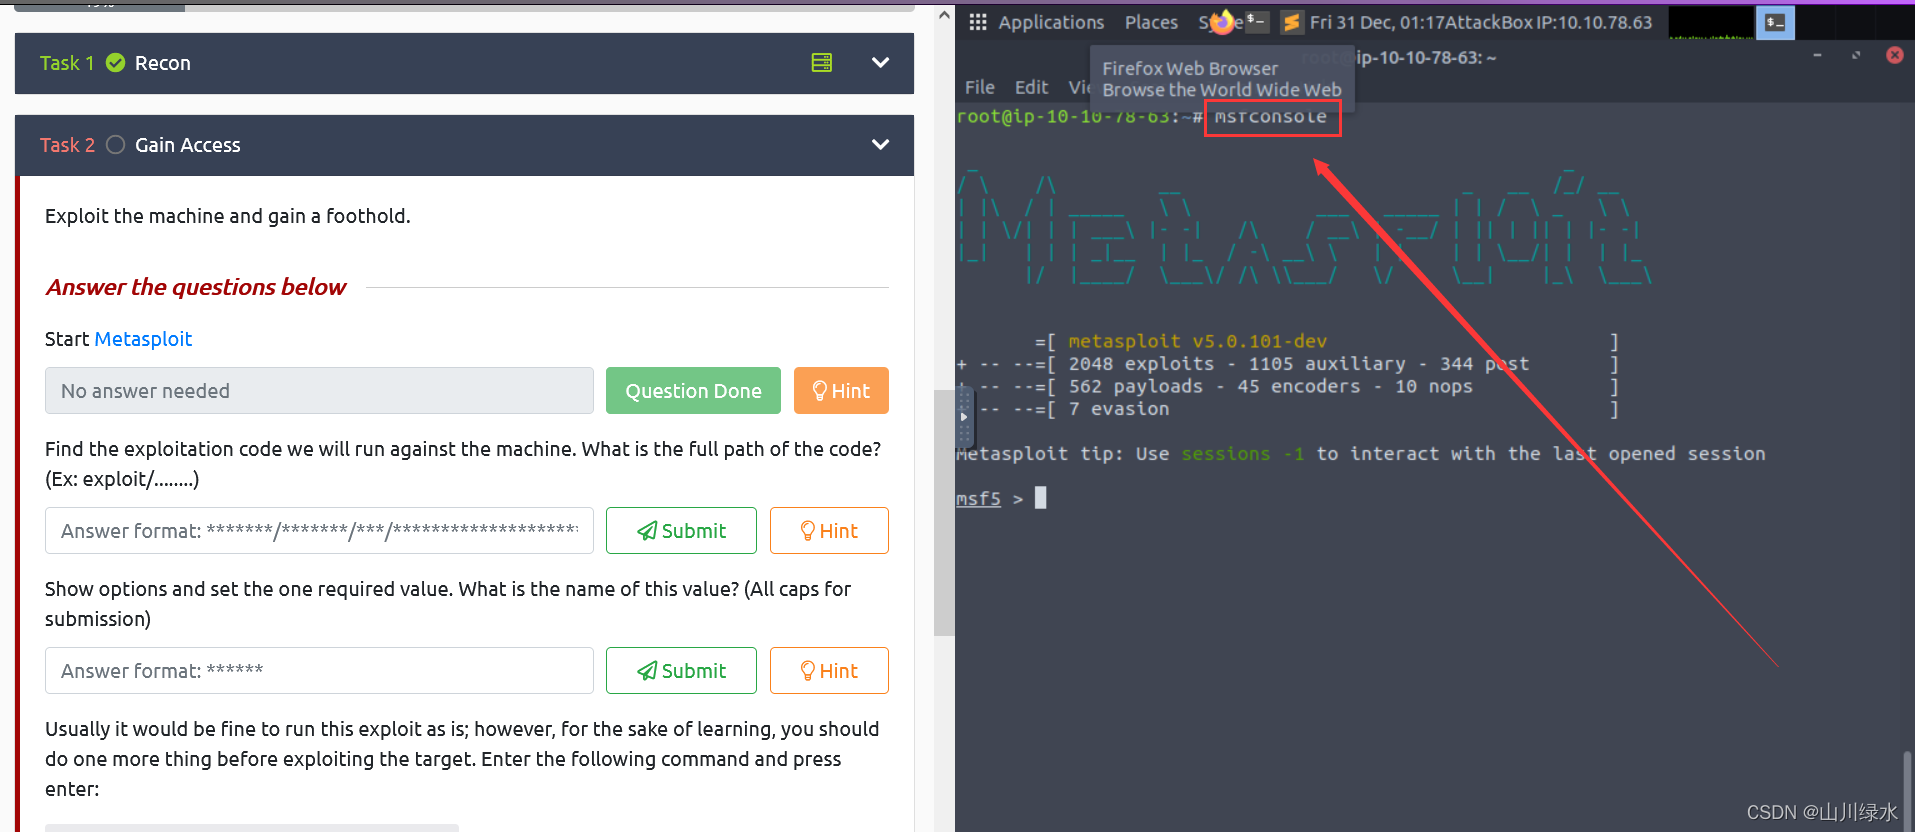Viewport: 1915px width, 832px height.
Task: Open the Applications menu
Action: 1051,22
